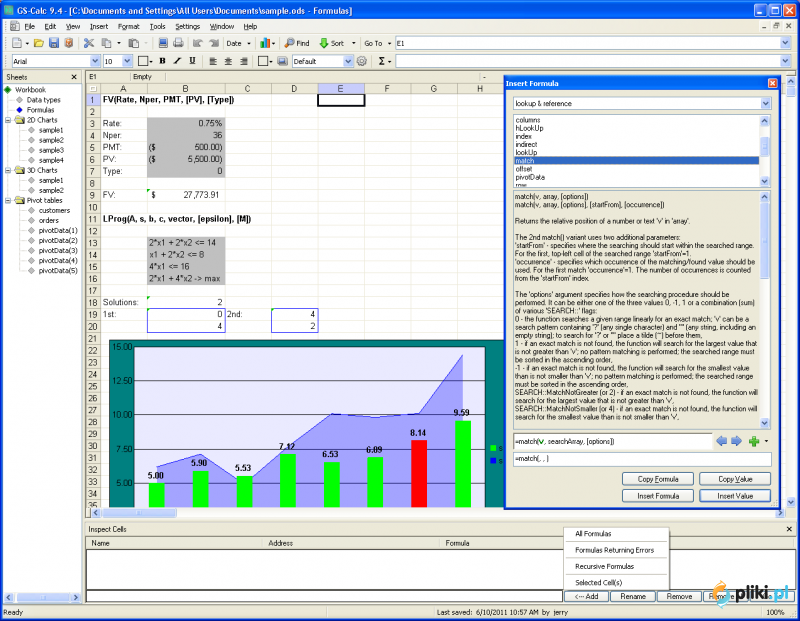
Task: Open the Insert menu
Action: tap(98, 27)
